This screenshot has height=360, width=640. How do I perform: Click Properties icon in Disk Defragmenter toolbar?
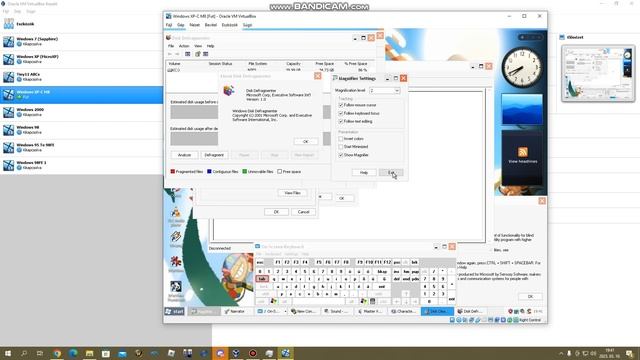pyautogui.click(x=198, y=54)
